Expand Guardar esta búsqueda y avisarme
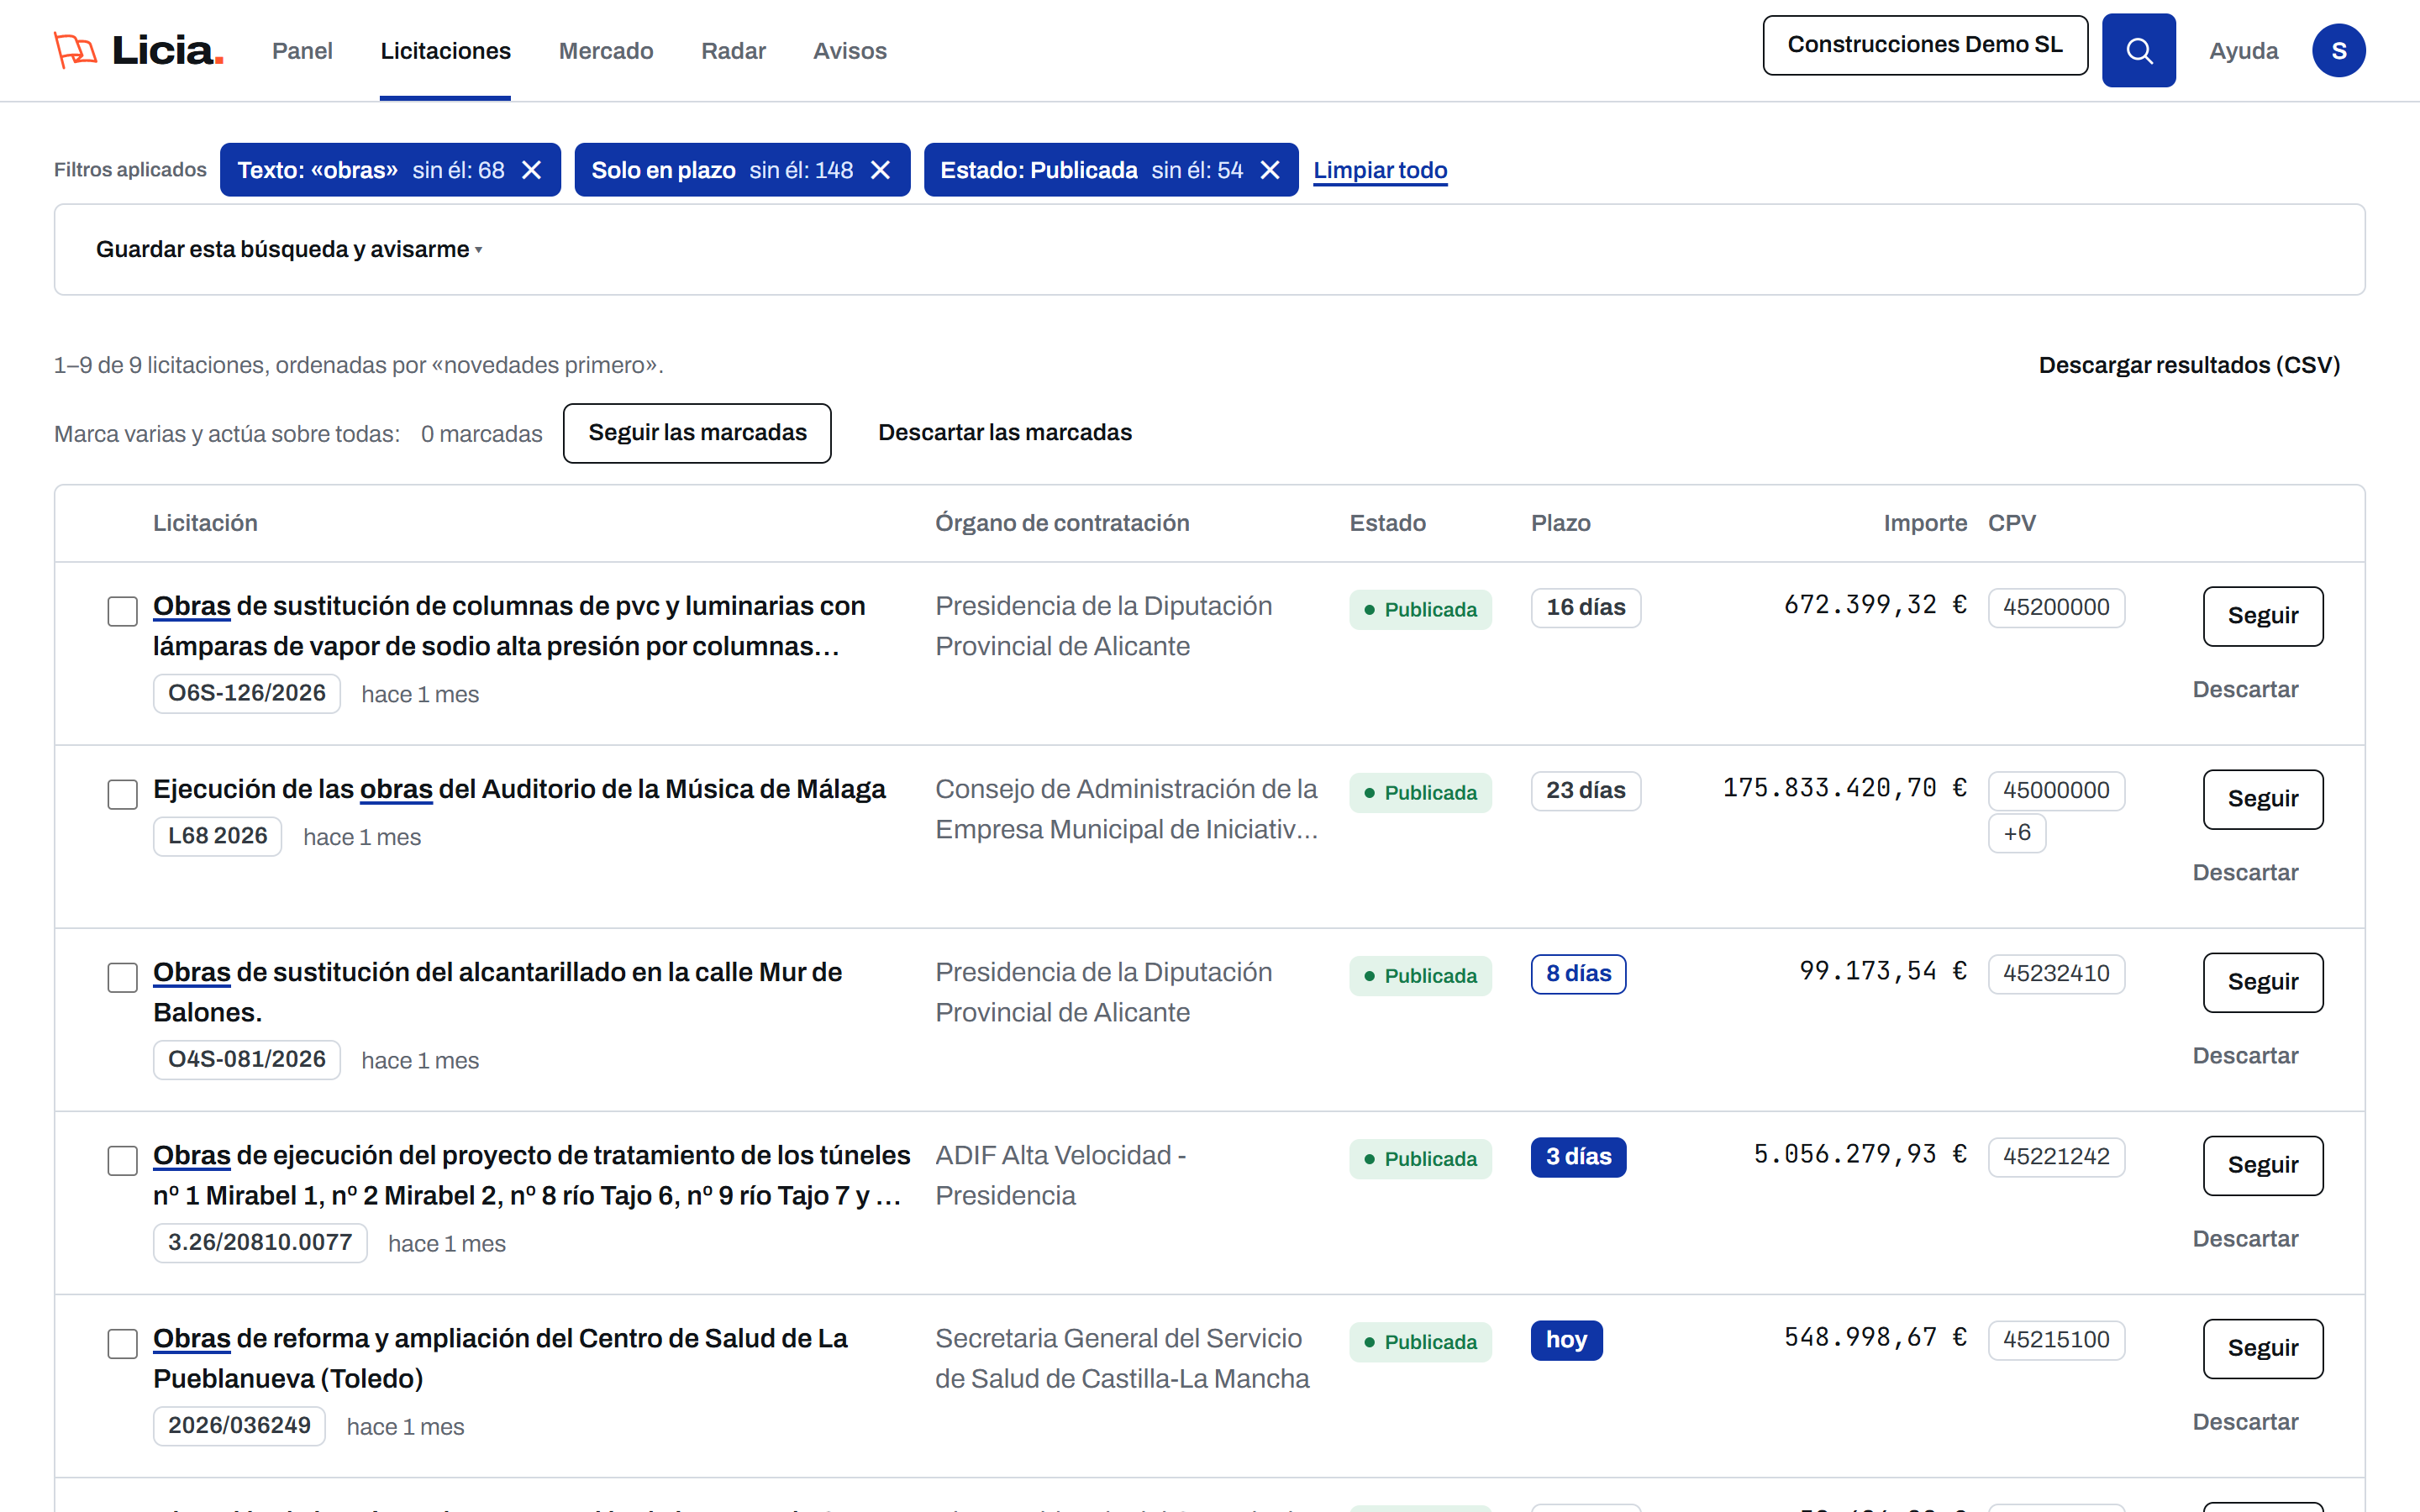2420x1512 pixels. point(289,249)
